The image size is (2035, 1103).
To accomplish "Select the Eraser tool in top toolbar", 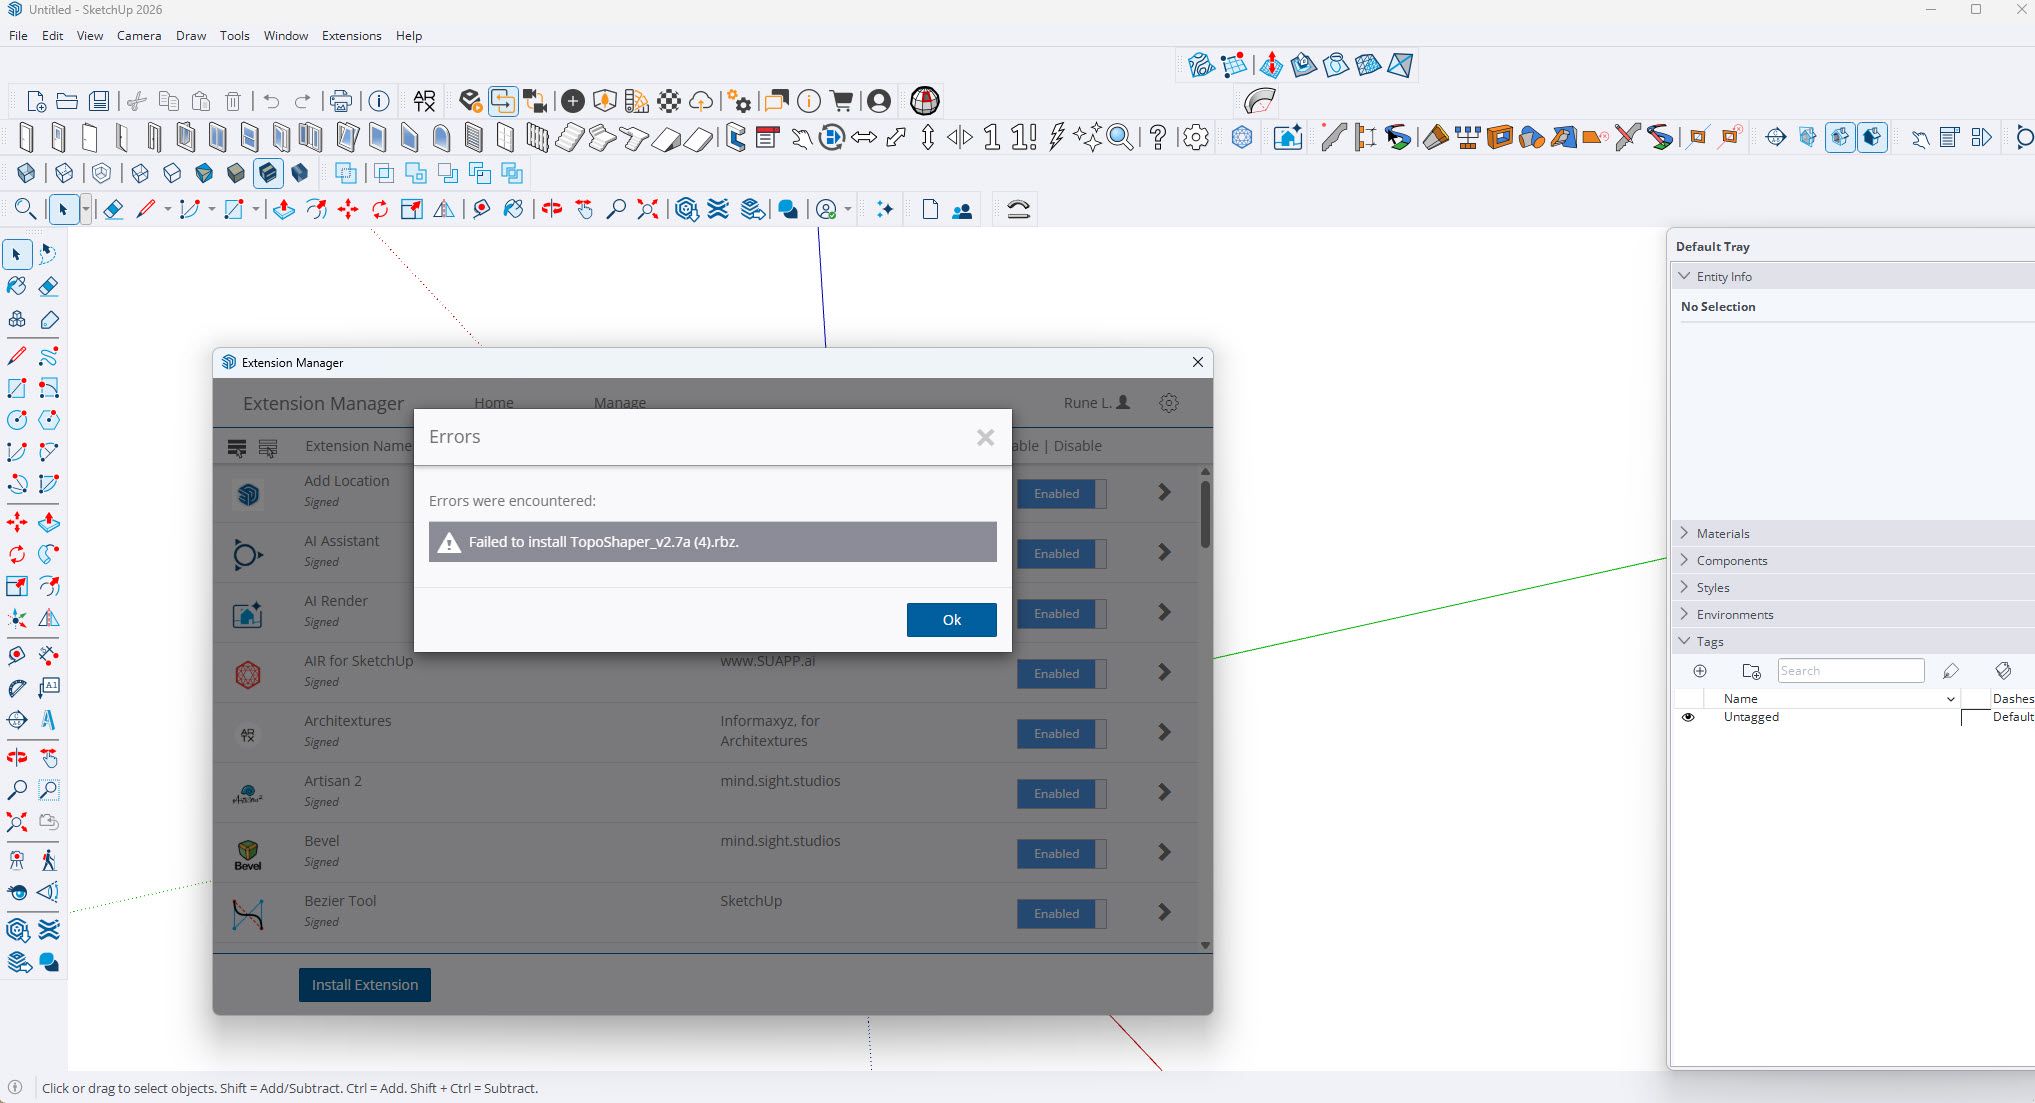I will 113,209.
